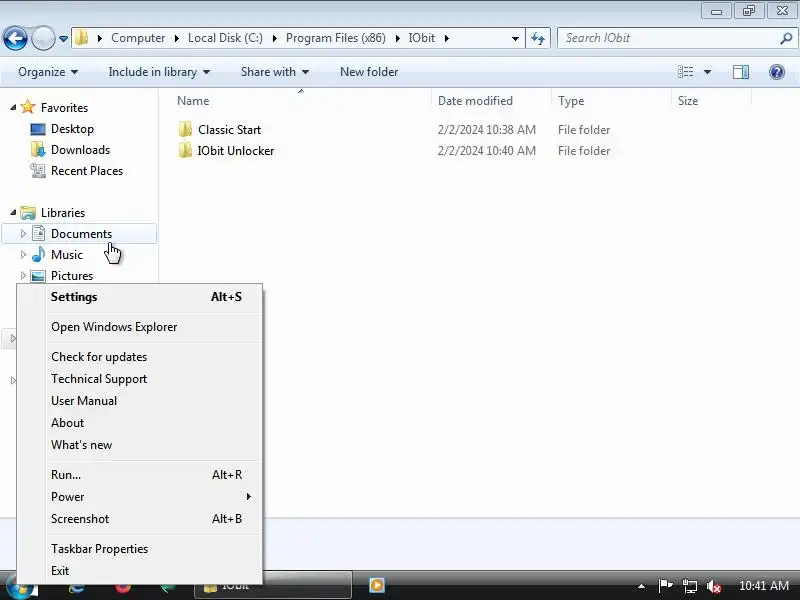Screen dimensions: 800x600
Task: Click the search magnifier icon
Action: tap(786, 38)
